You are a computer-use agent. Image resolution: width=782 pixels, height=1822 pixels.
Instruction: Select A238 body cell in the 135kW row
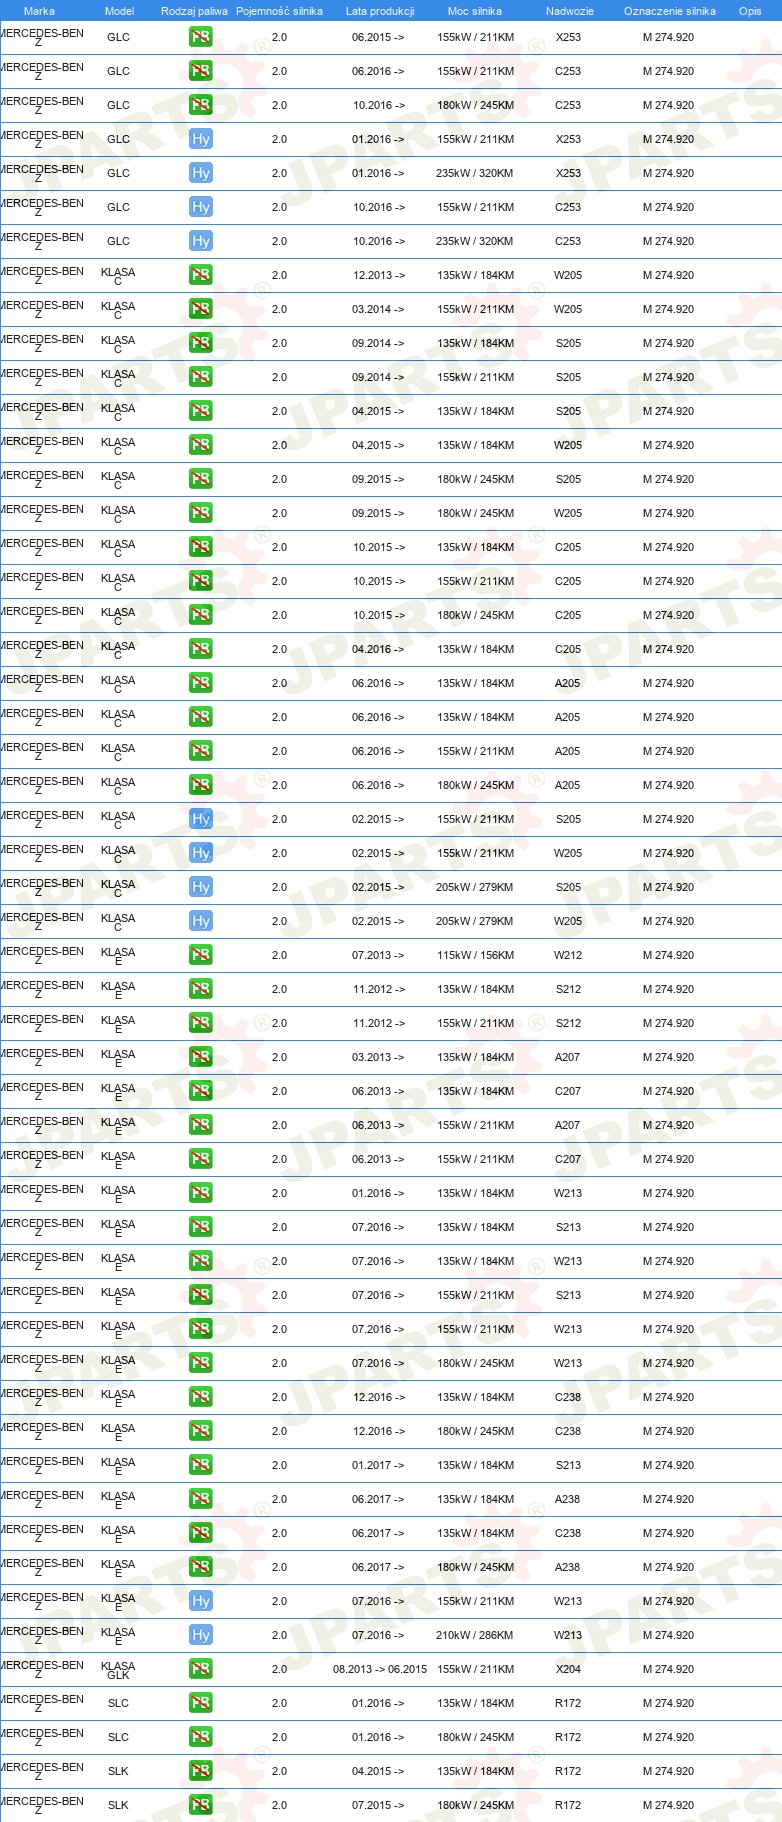[568, 1499]
